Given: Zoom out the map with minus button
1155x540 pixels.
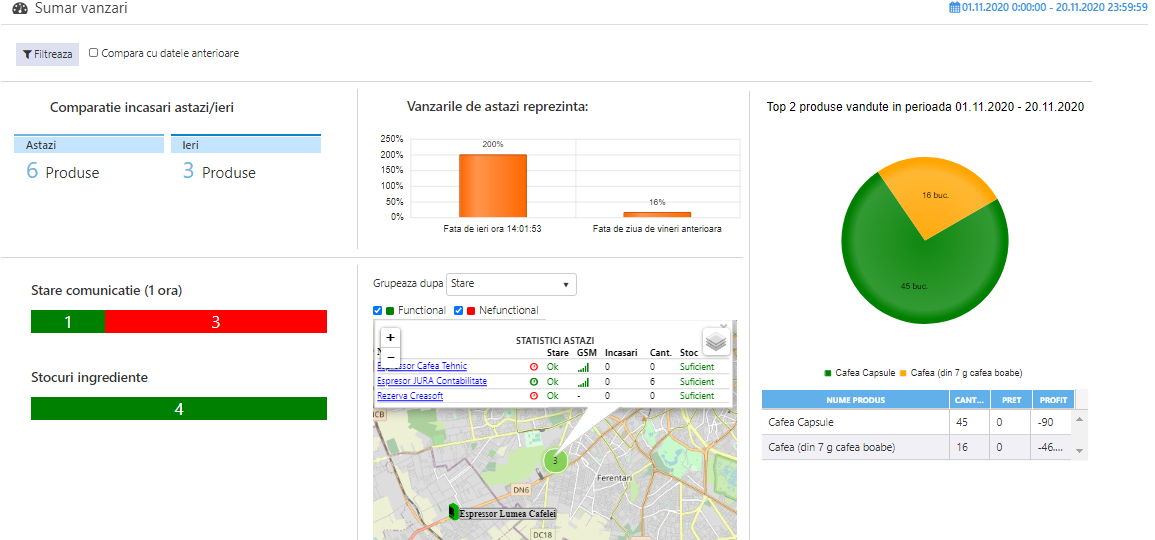Looking at the screenshot, I should [390, 357].
